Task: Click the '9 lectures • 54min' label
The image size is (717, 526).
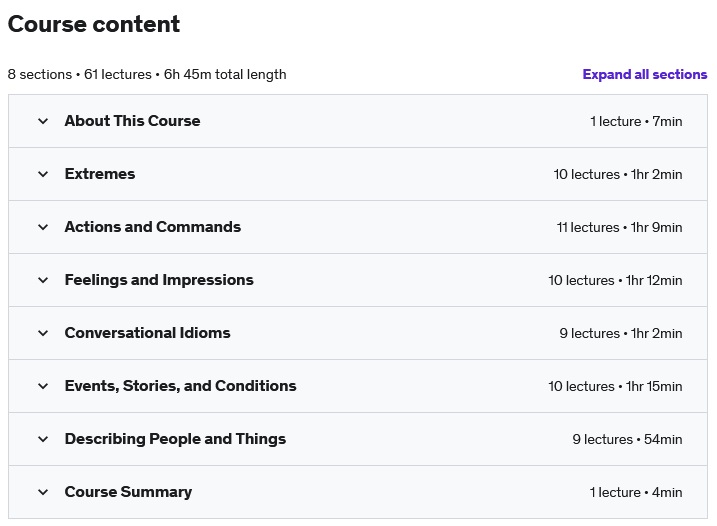Action: coord(627,439)
